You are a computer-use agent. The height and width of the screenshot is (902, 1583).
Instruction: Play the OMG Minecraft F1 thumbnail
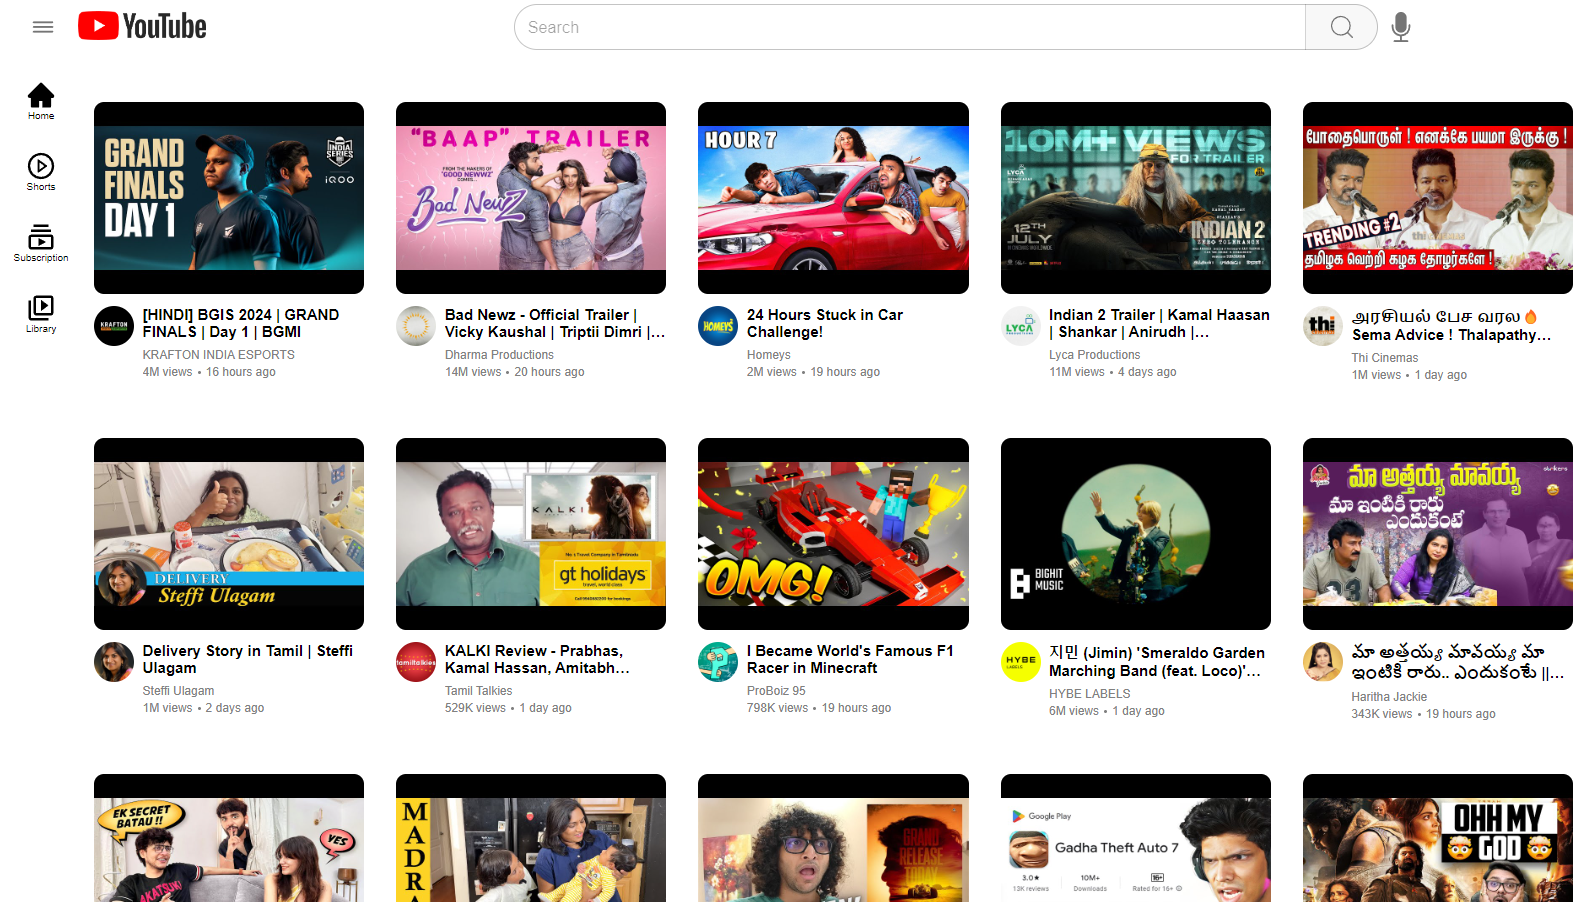(833, 534)
